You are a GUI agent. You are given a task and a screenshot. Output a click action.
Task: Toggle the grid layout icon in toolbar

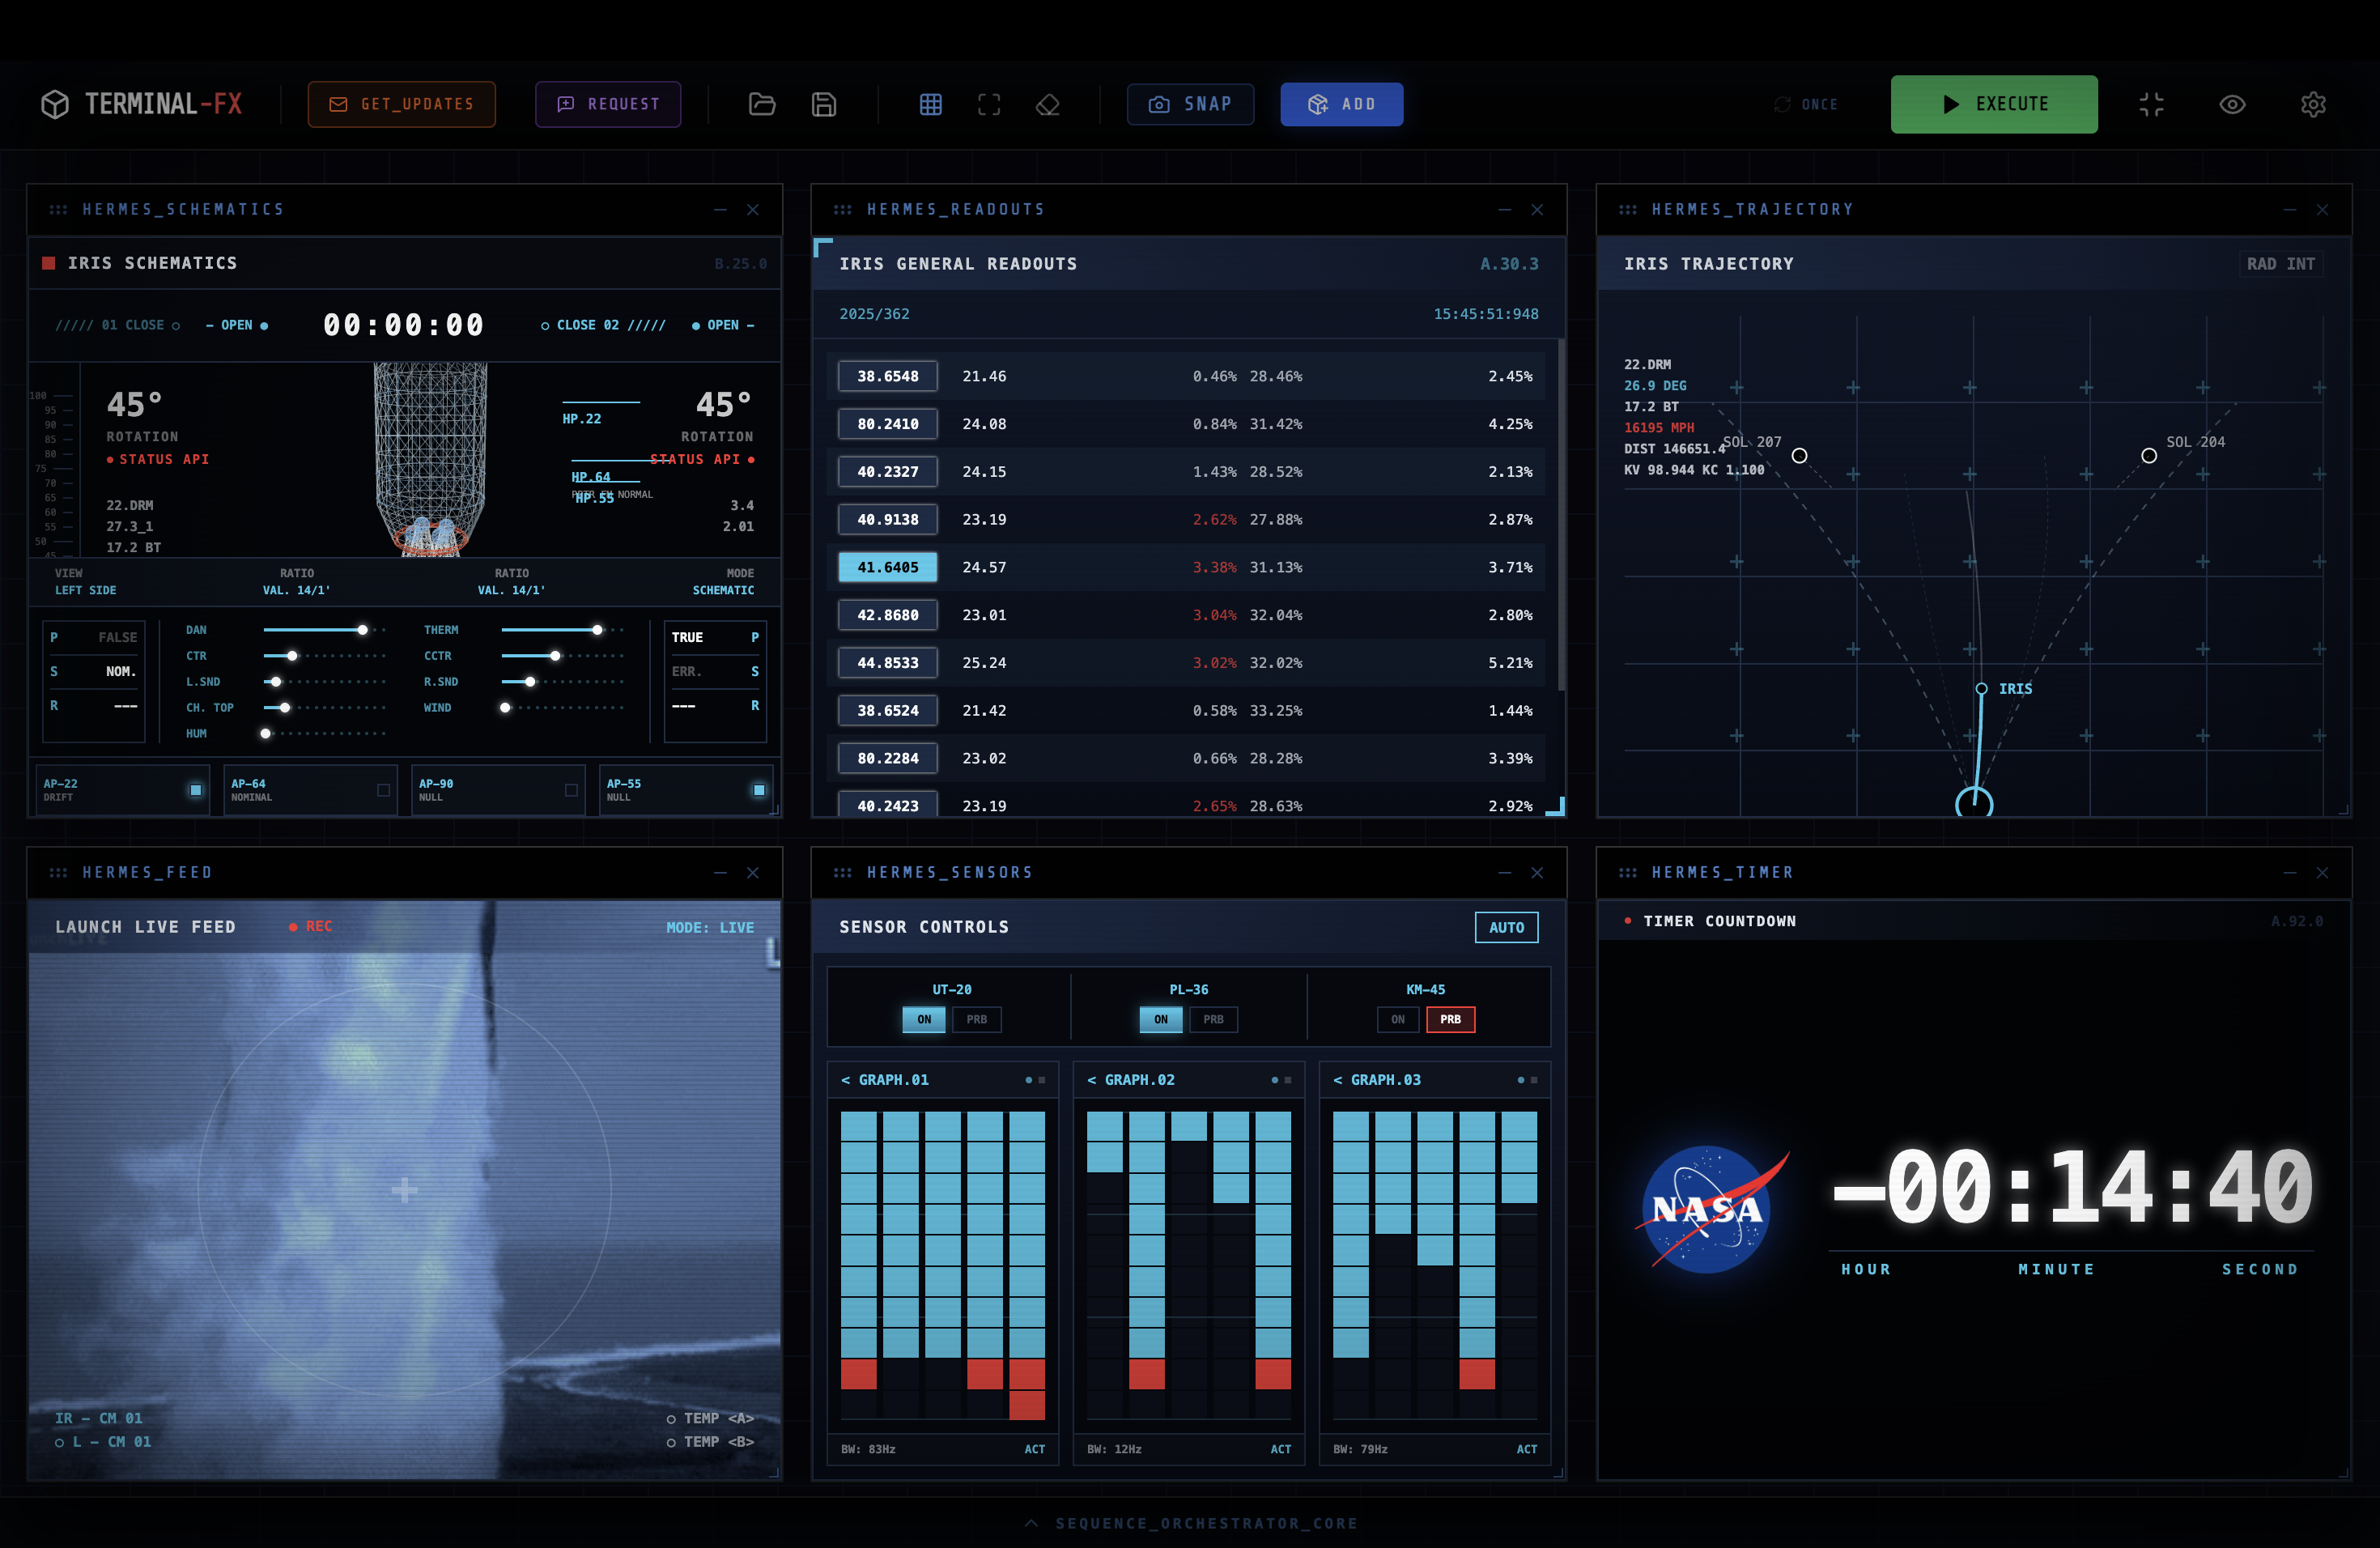(x=931, y=104)
